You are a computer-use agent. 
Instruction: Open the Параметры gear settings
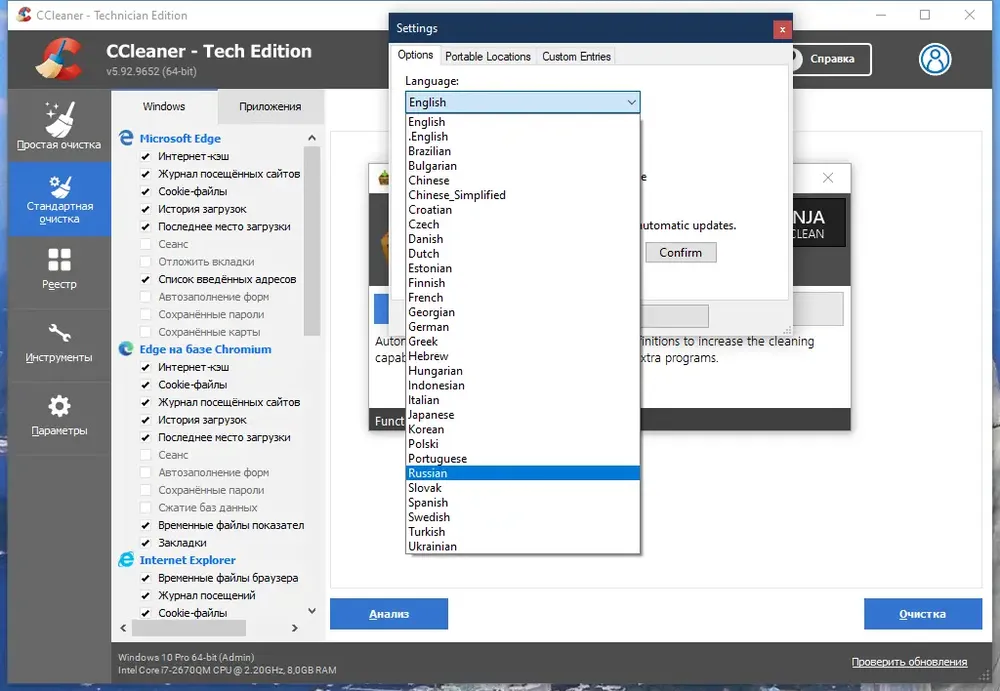[59, 416]
